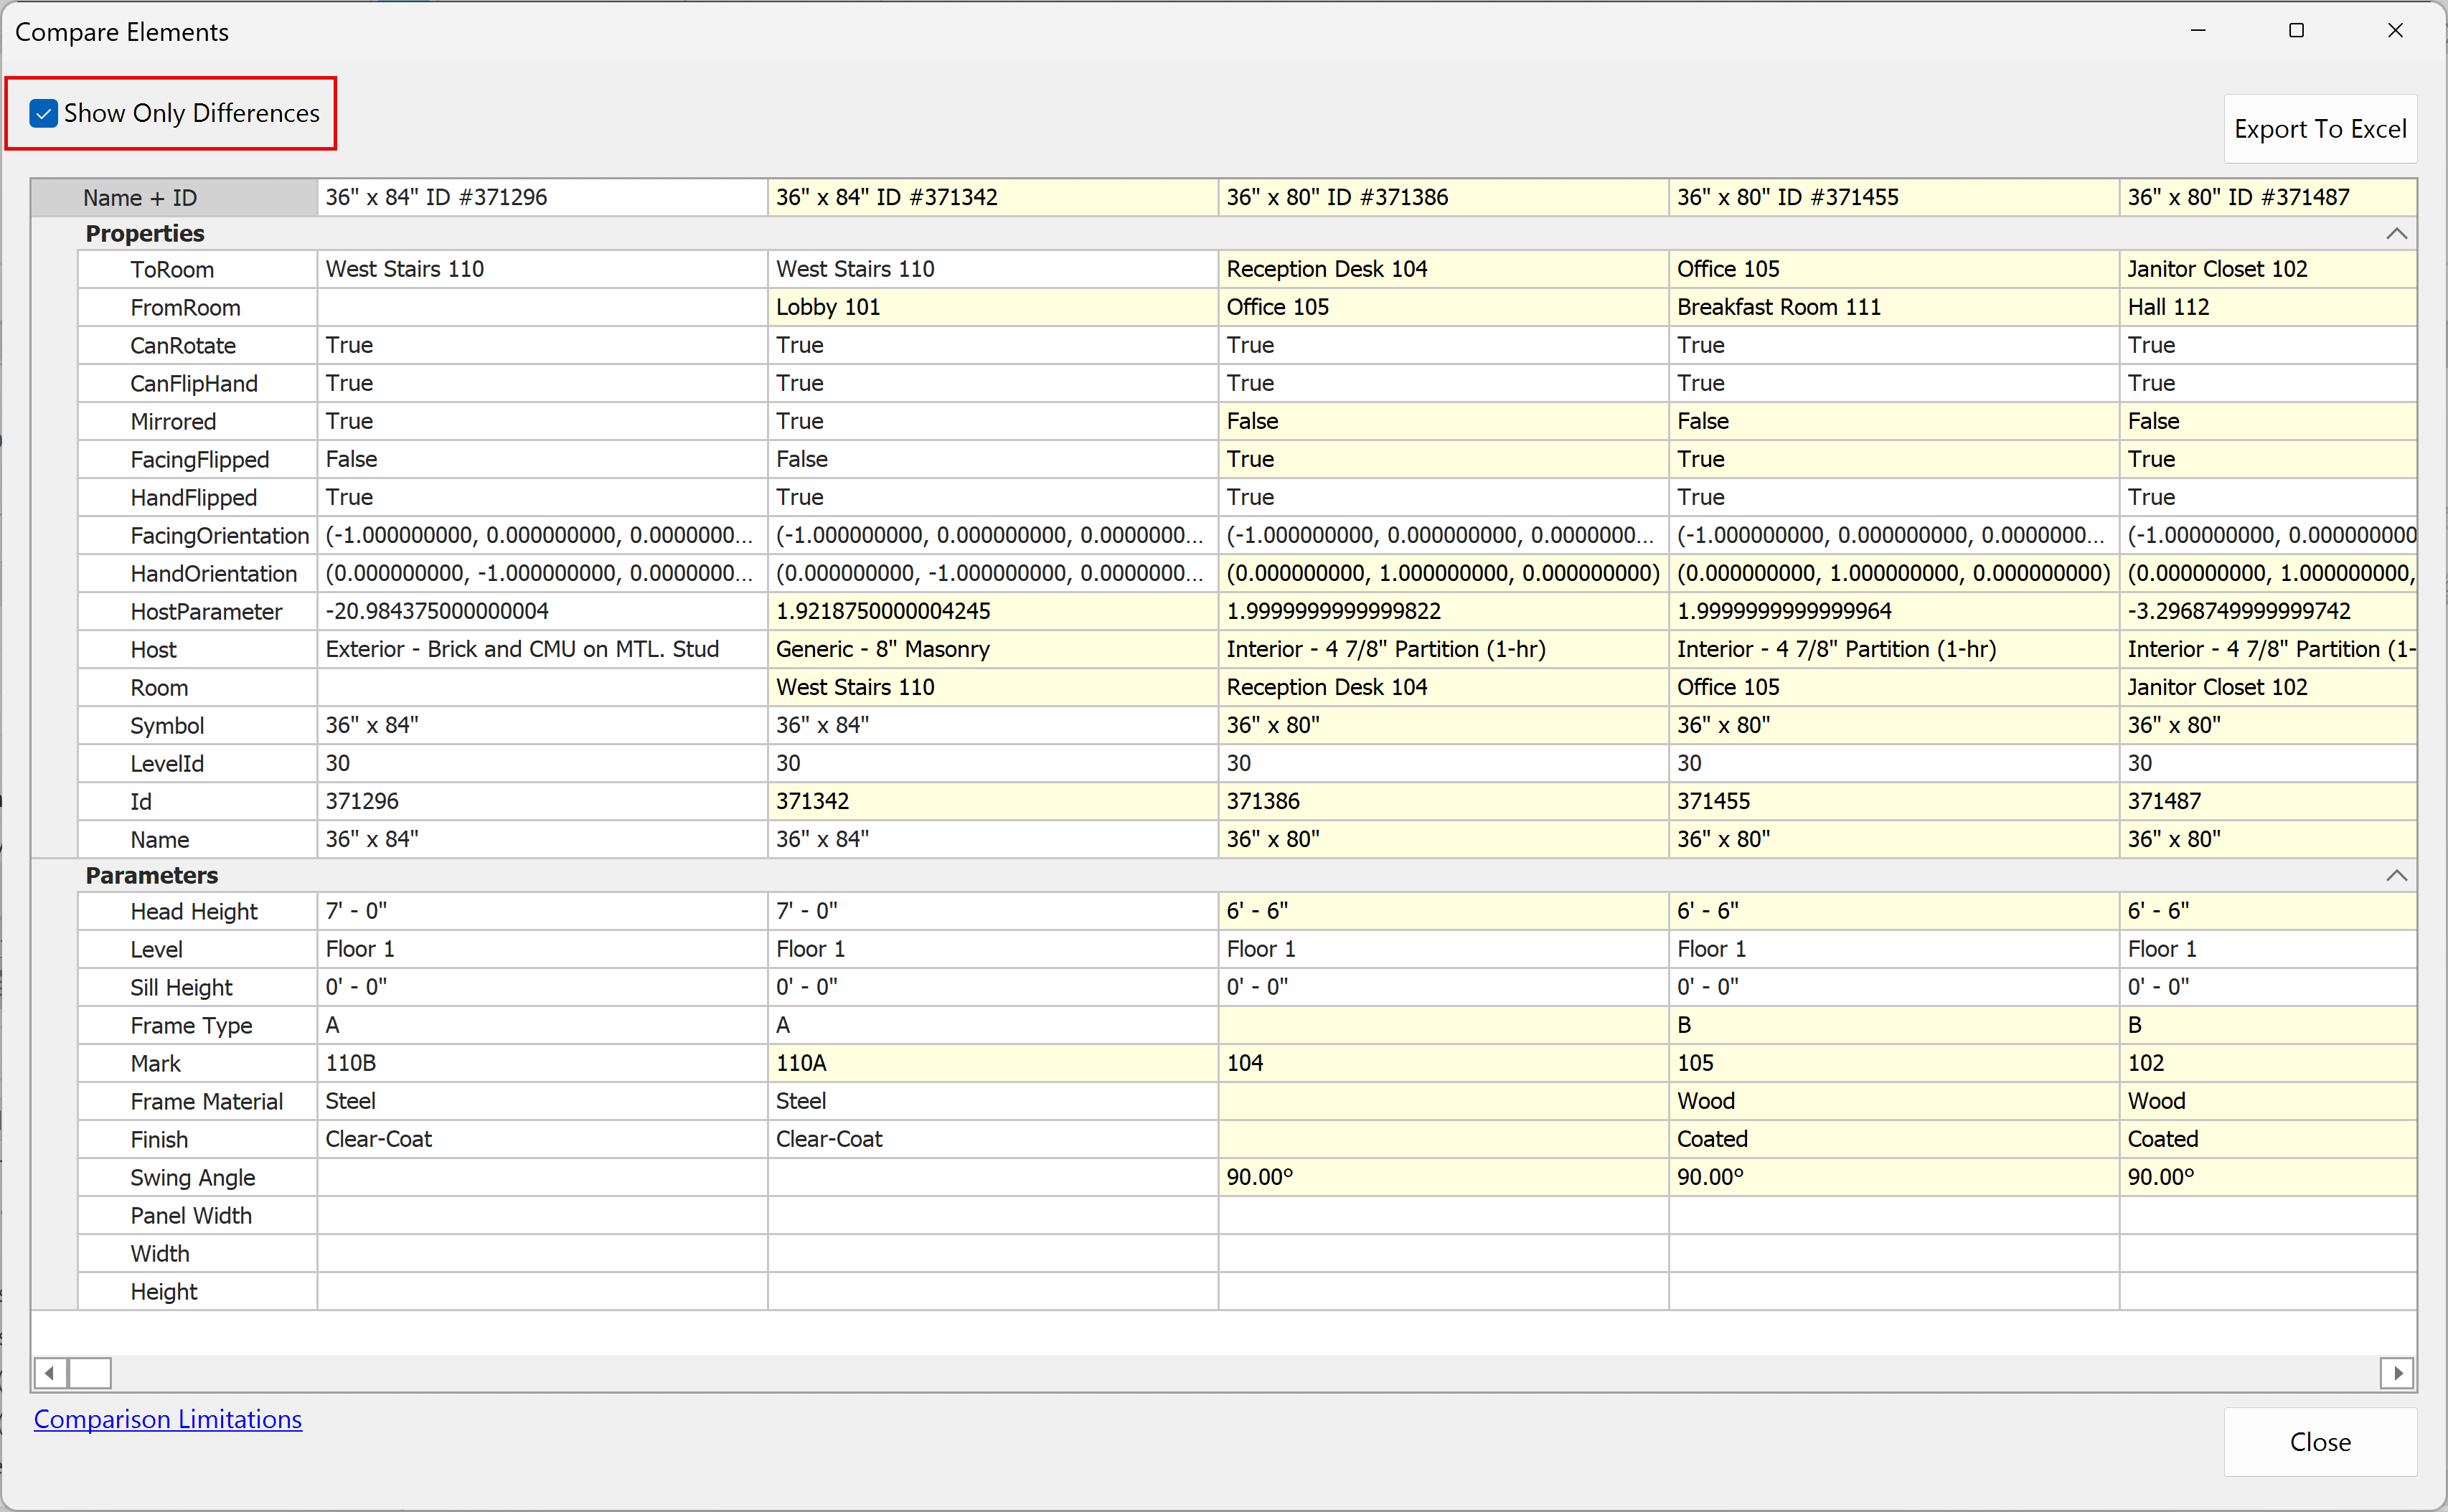
Task: Minimize the Compare Elements window
Action: click(x=2198, y=31)
